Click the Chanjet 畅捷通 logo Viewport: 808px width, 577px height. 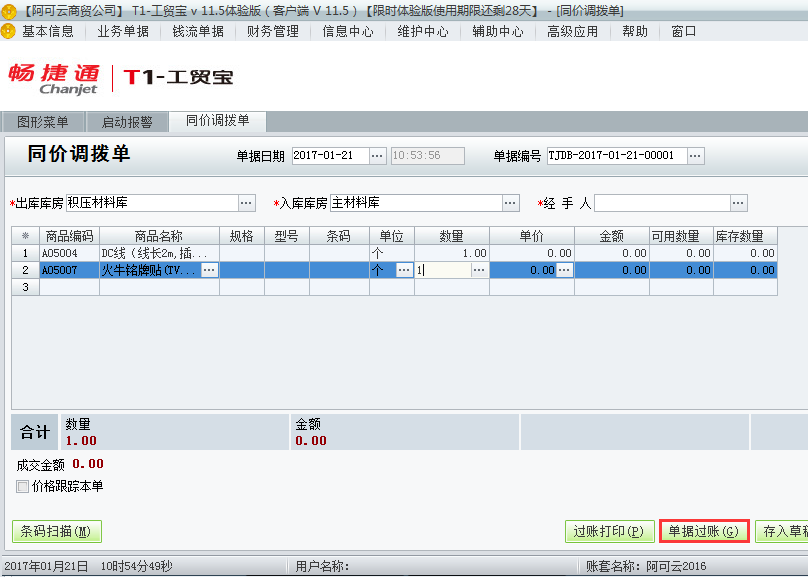[54, 79]
